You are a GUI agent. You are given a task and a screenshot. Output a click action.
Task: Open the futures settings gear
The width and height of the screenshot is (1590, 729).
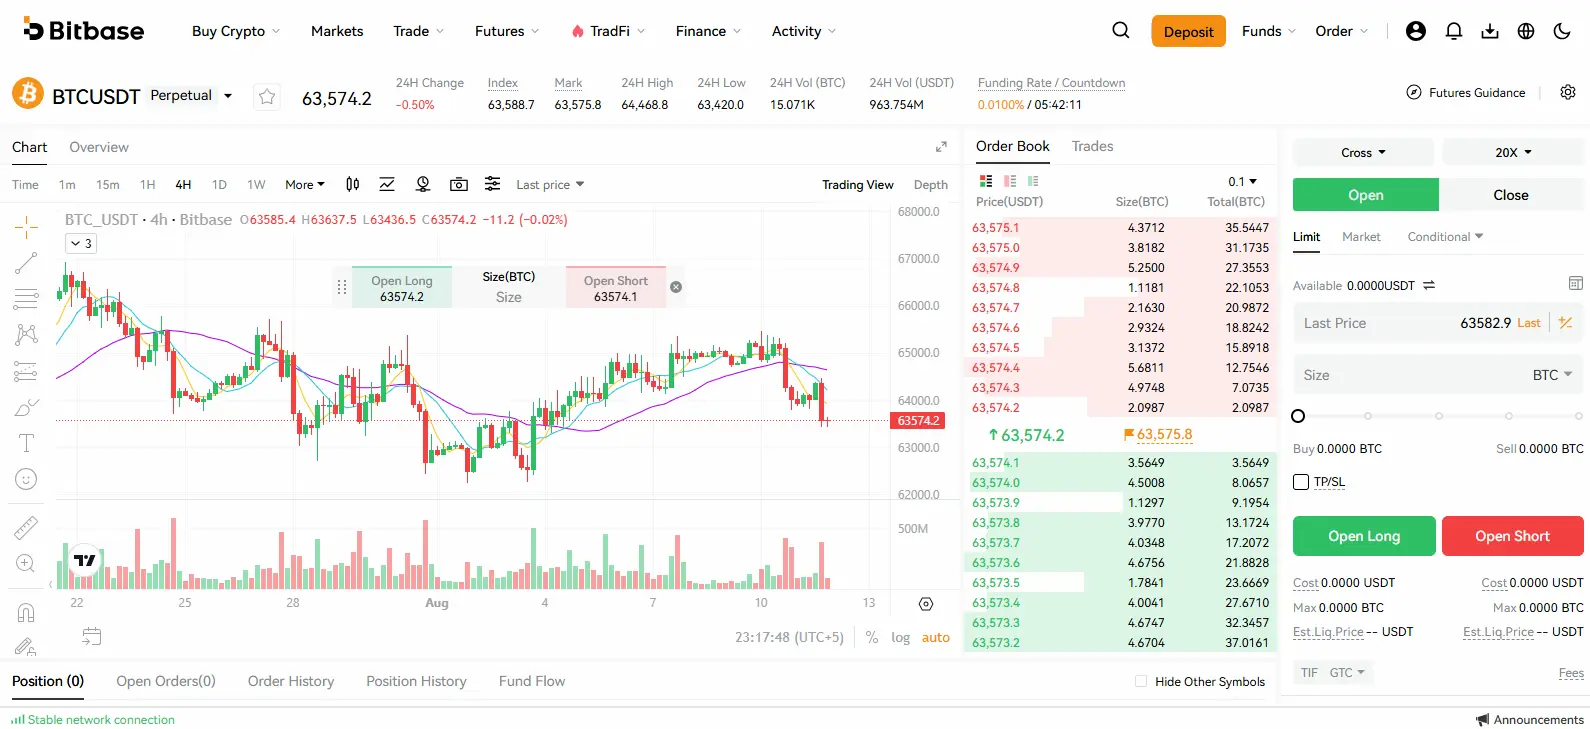(x=1568, y=92)
